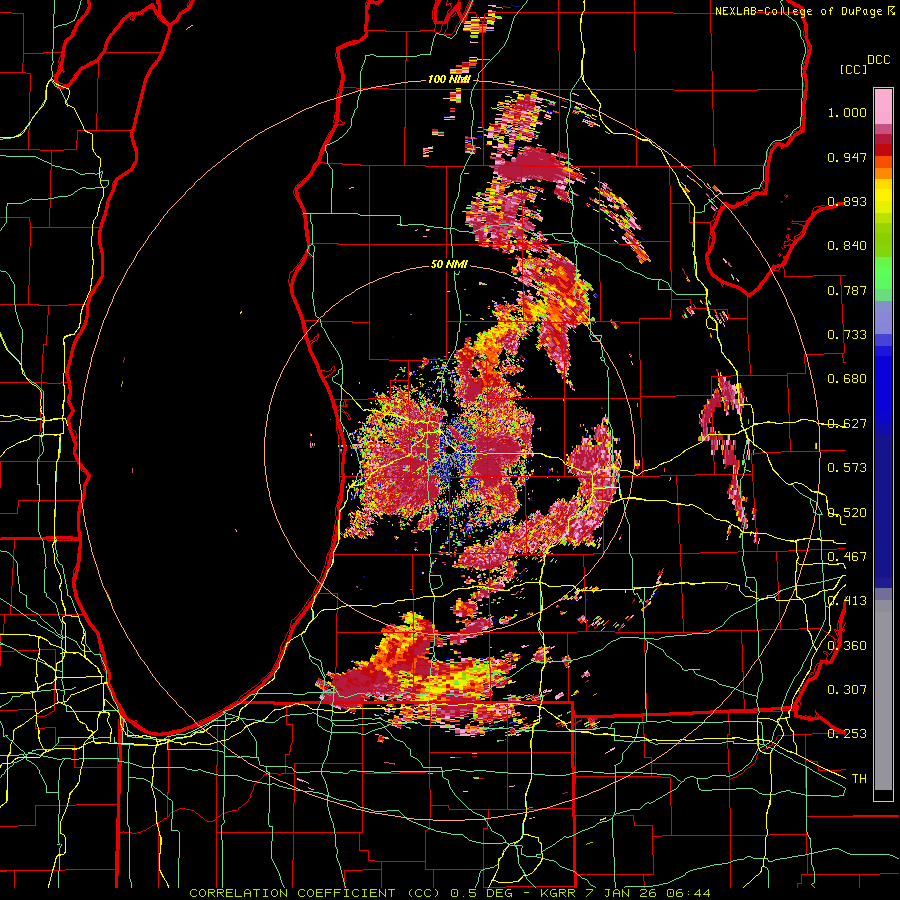
Task: Select the 0.573 legend value
Action: tap(847, 468)
